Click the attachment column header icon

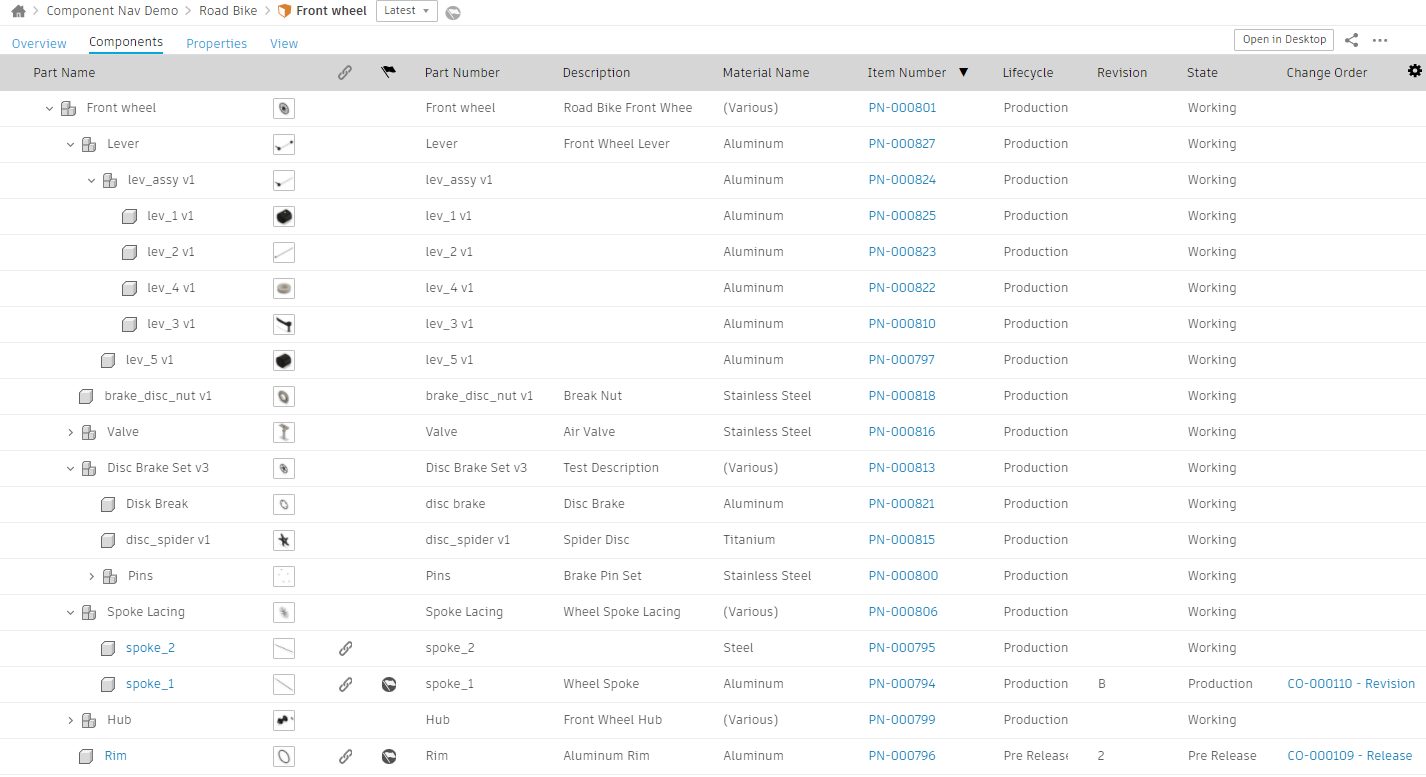tap(345, 72)
